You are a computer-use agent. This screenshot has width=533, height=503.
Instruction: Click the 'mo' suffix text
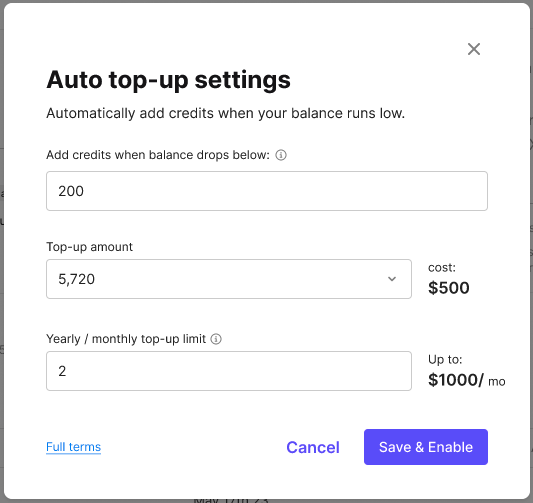click(497, 382)
